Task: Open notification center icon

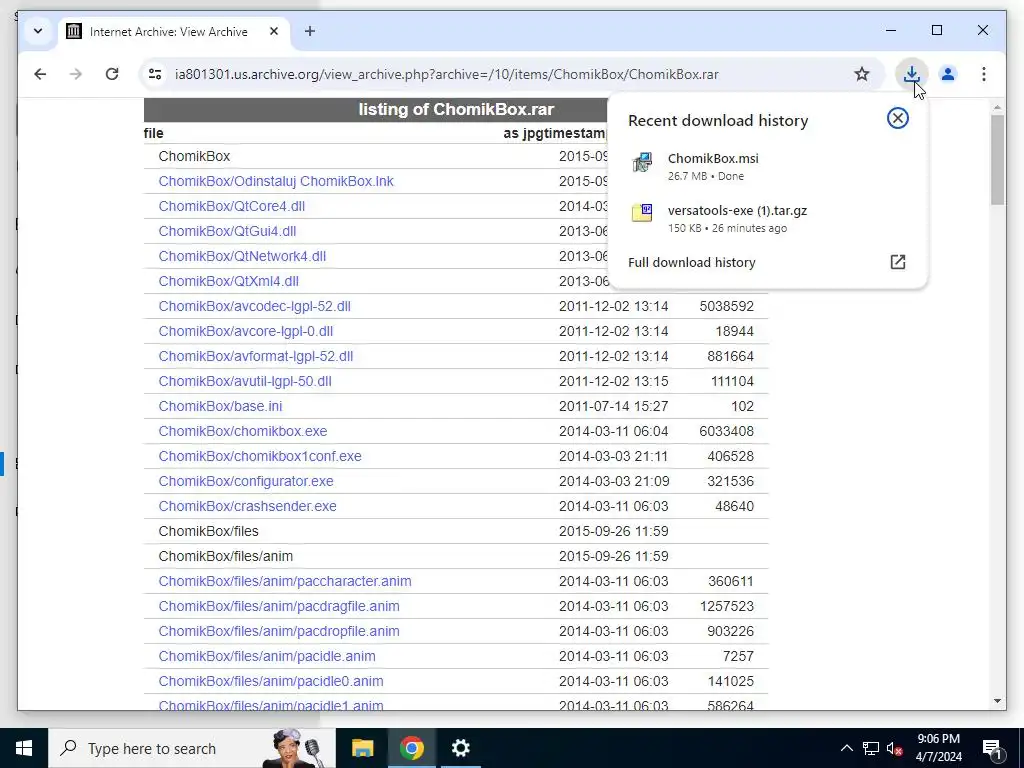Action: point(991,748)
